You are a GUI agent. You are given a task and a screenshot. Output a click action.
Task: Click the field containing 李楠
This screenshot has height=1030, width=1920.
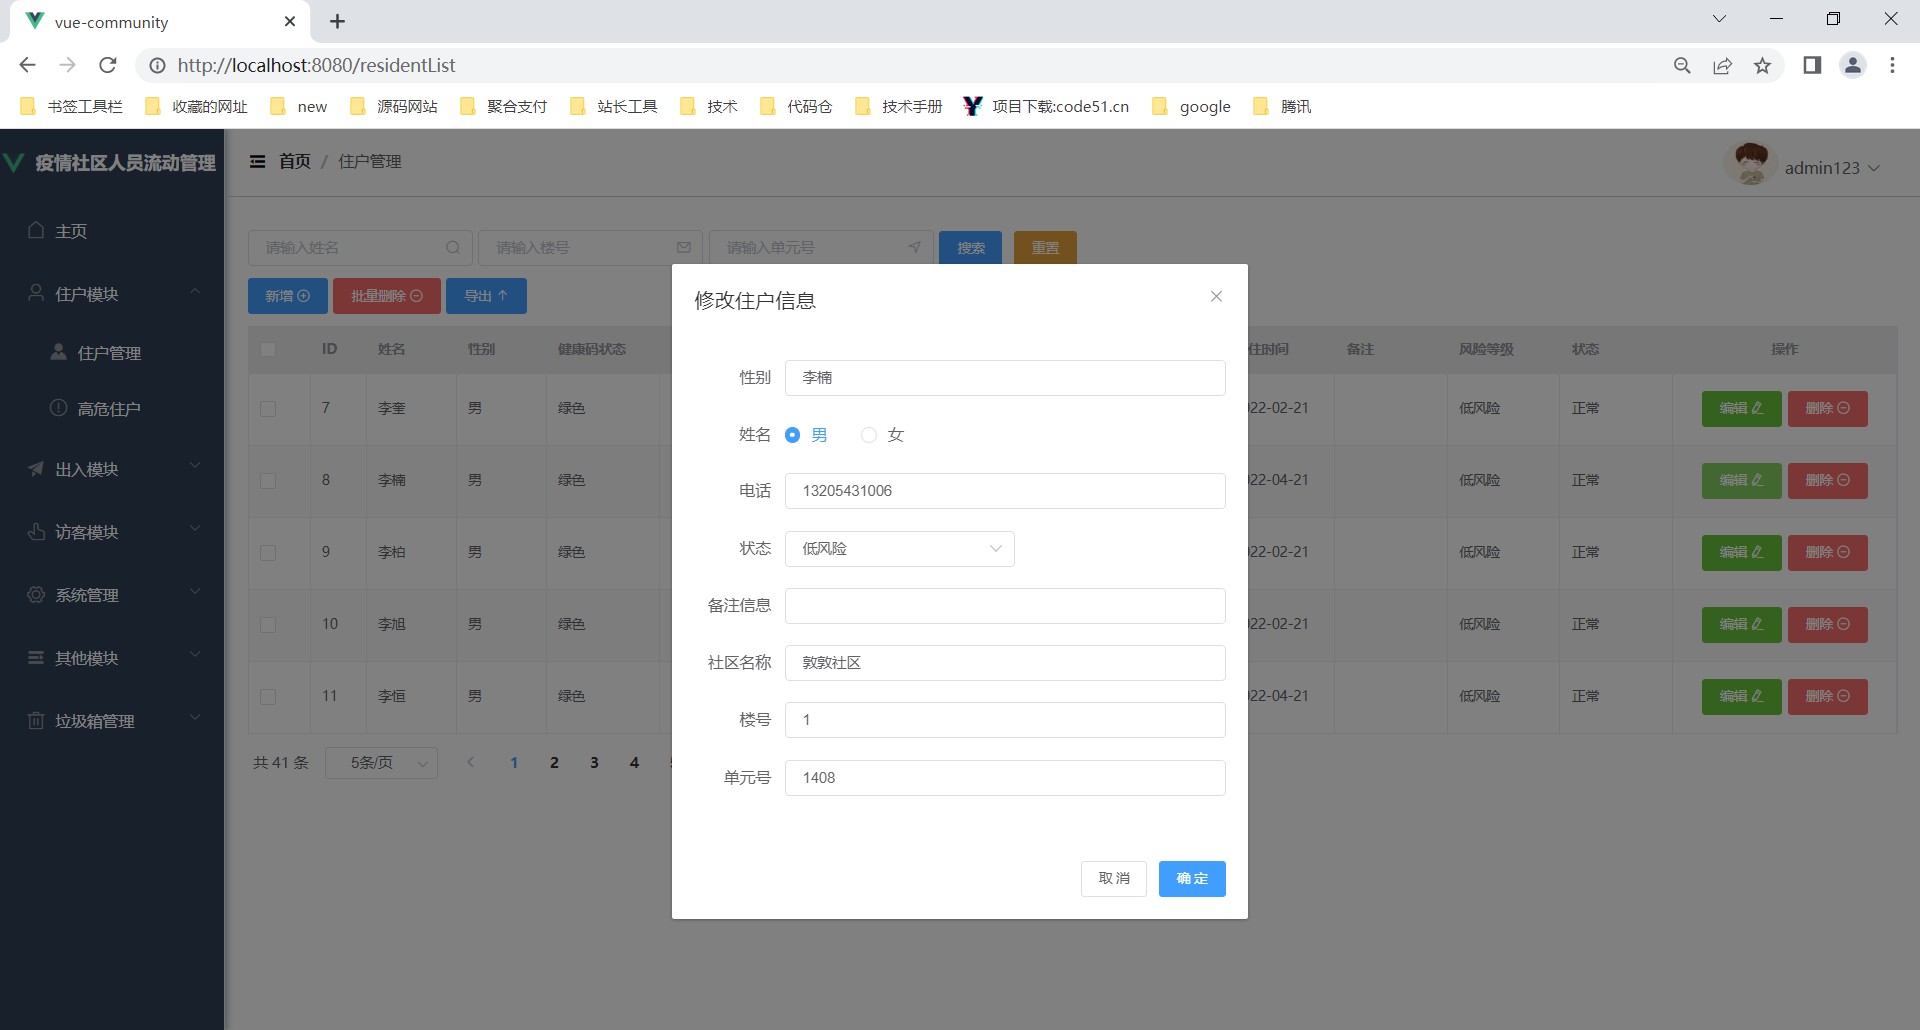1005,378
